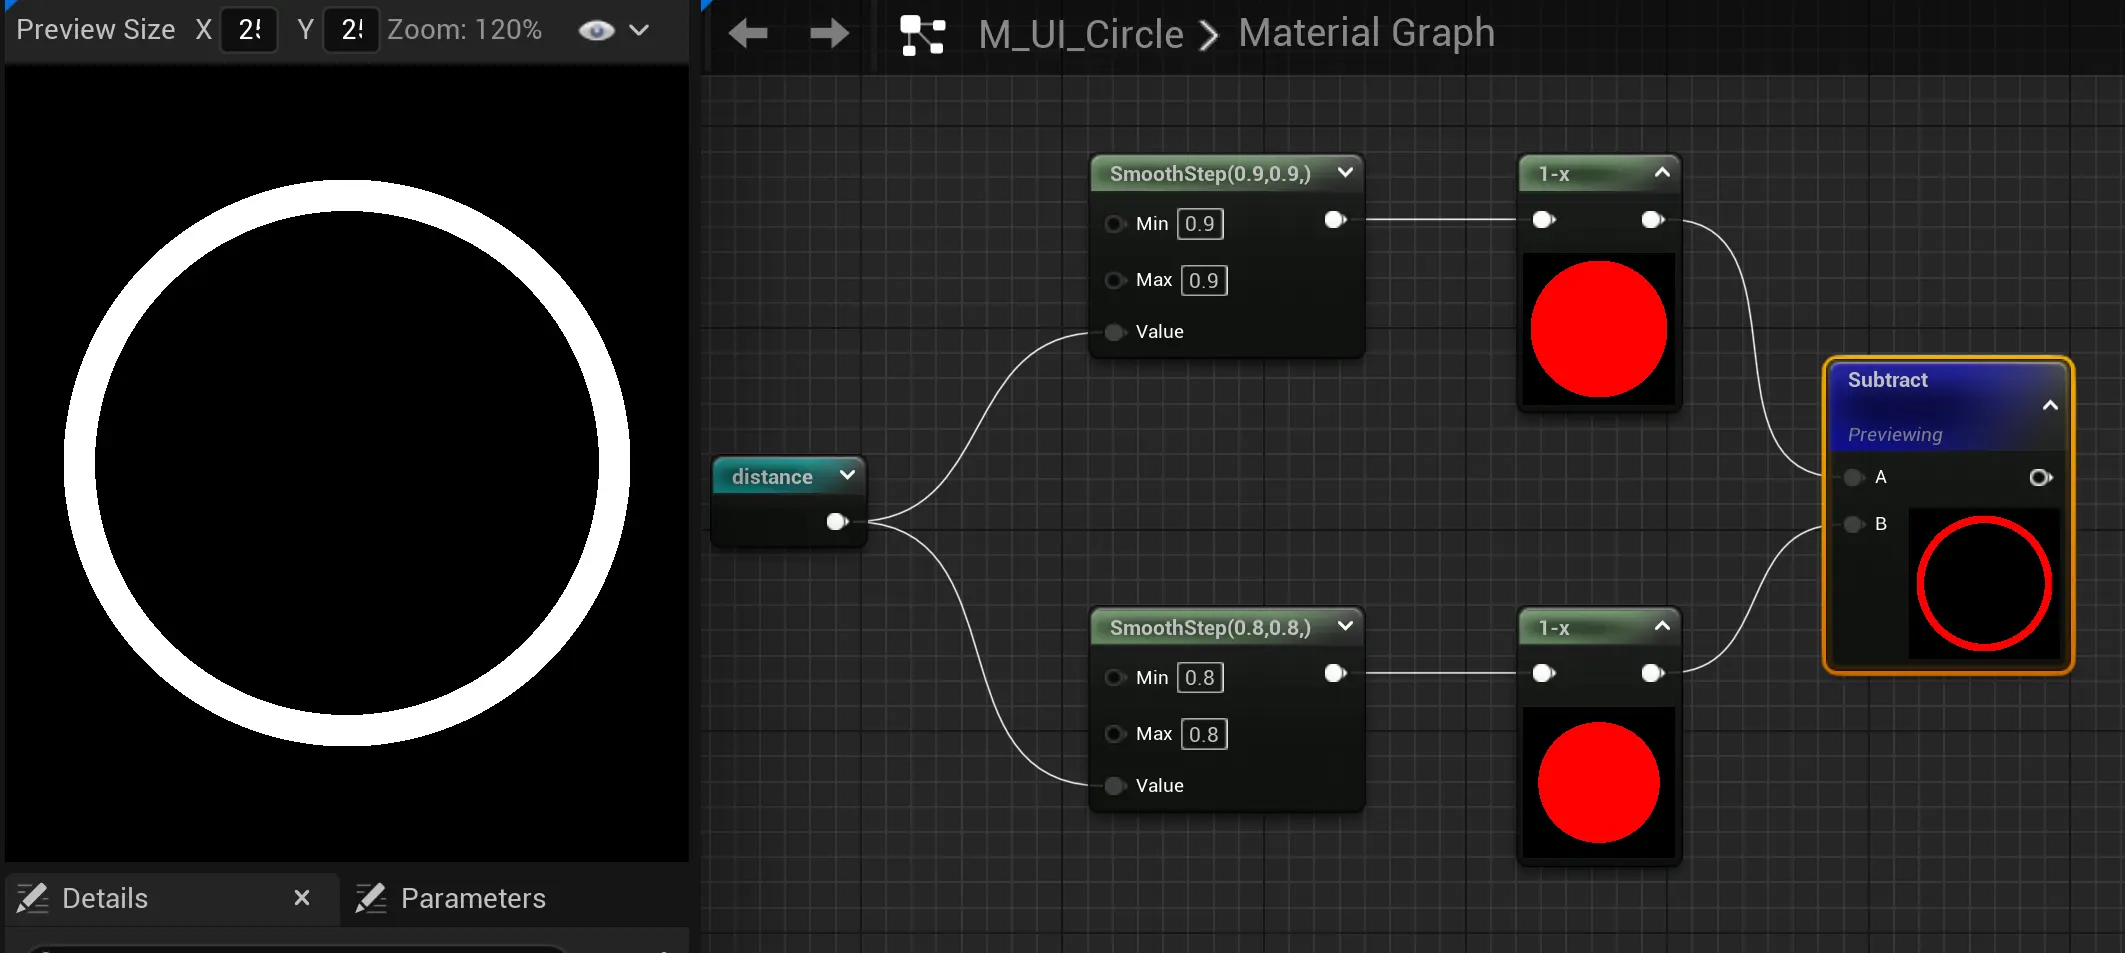Click the graph hierarchy icon beside M_UI_Circle
The image size is (2125, 953).
922,35
